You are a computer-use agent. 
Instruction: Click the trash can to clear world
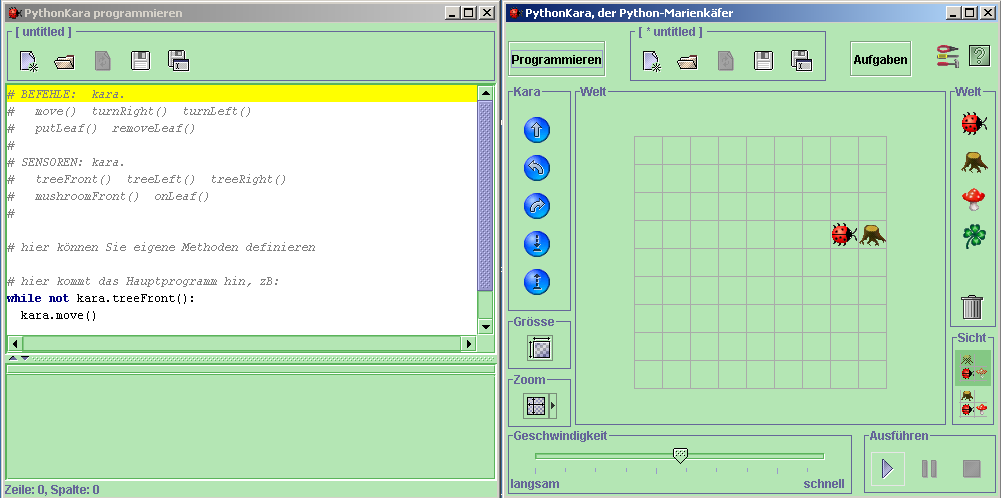(972, 306)
